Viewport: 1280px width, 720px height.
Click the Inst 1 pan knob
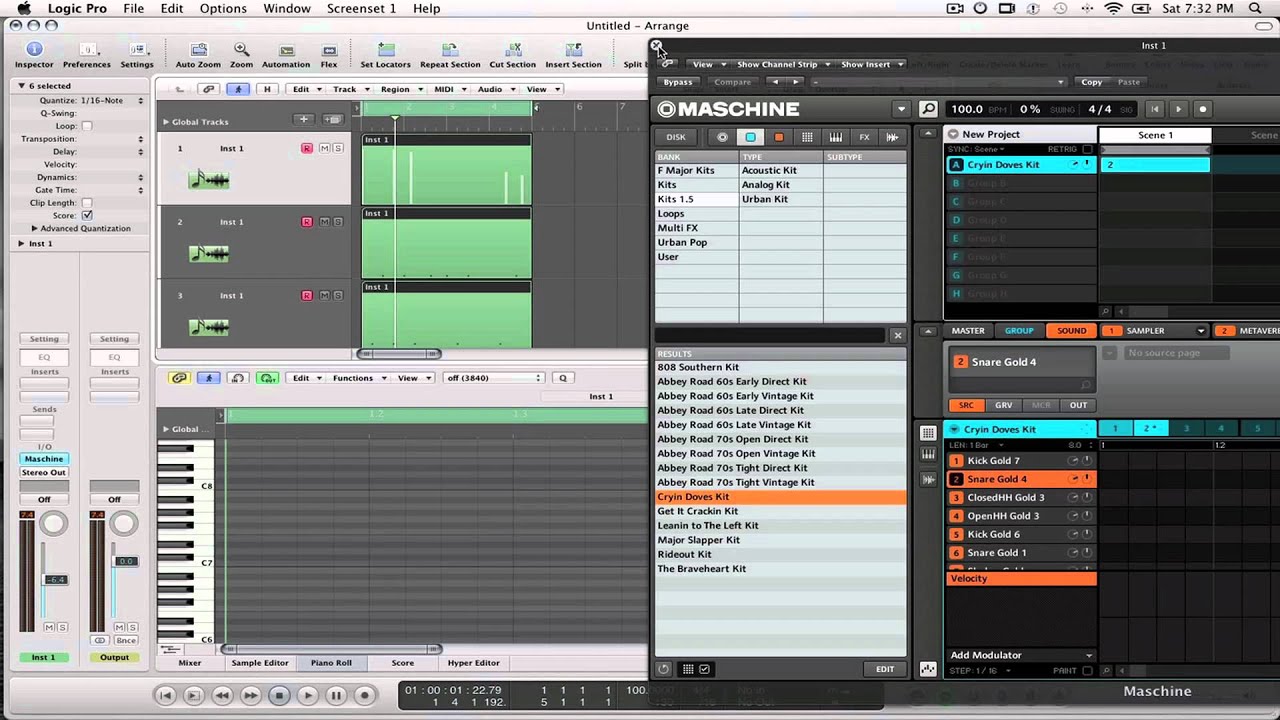54,523
